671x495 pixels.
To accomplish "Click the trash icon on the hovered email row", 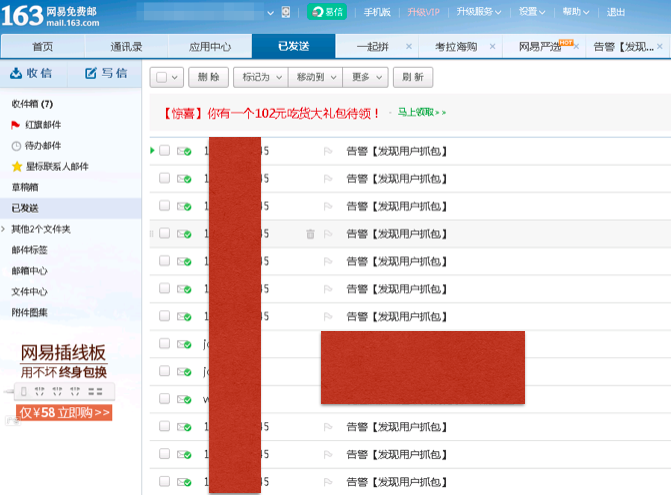I will (x=310, y=233).
